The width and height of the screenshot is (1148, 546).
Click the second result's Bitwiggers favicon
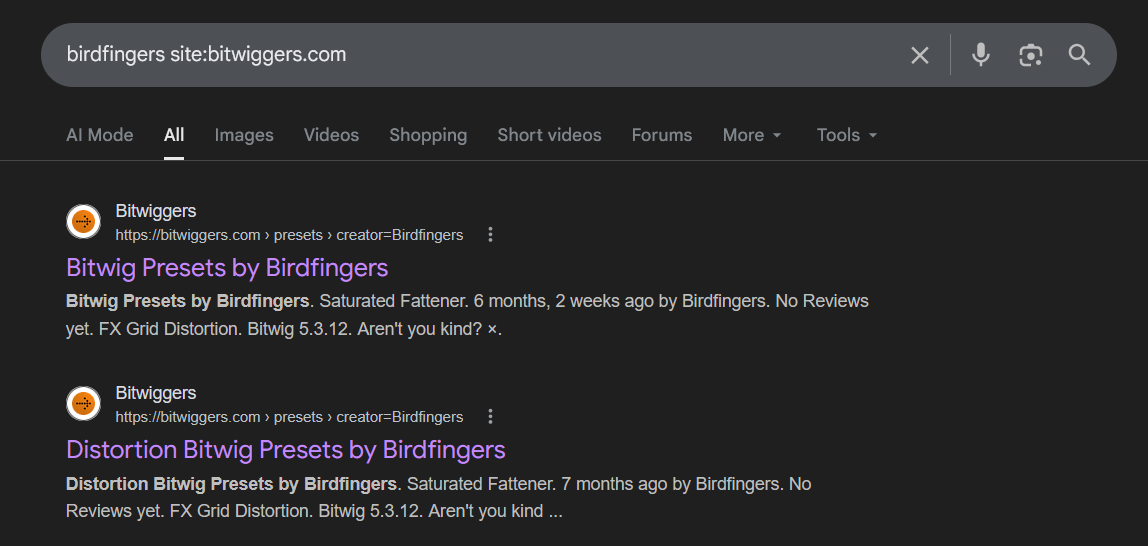tap(84, 404)
